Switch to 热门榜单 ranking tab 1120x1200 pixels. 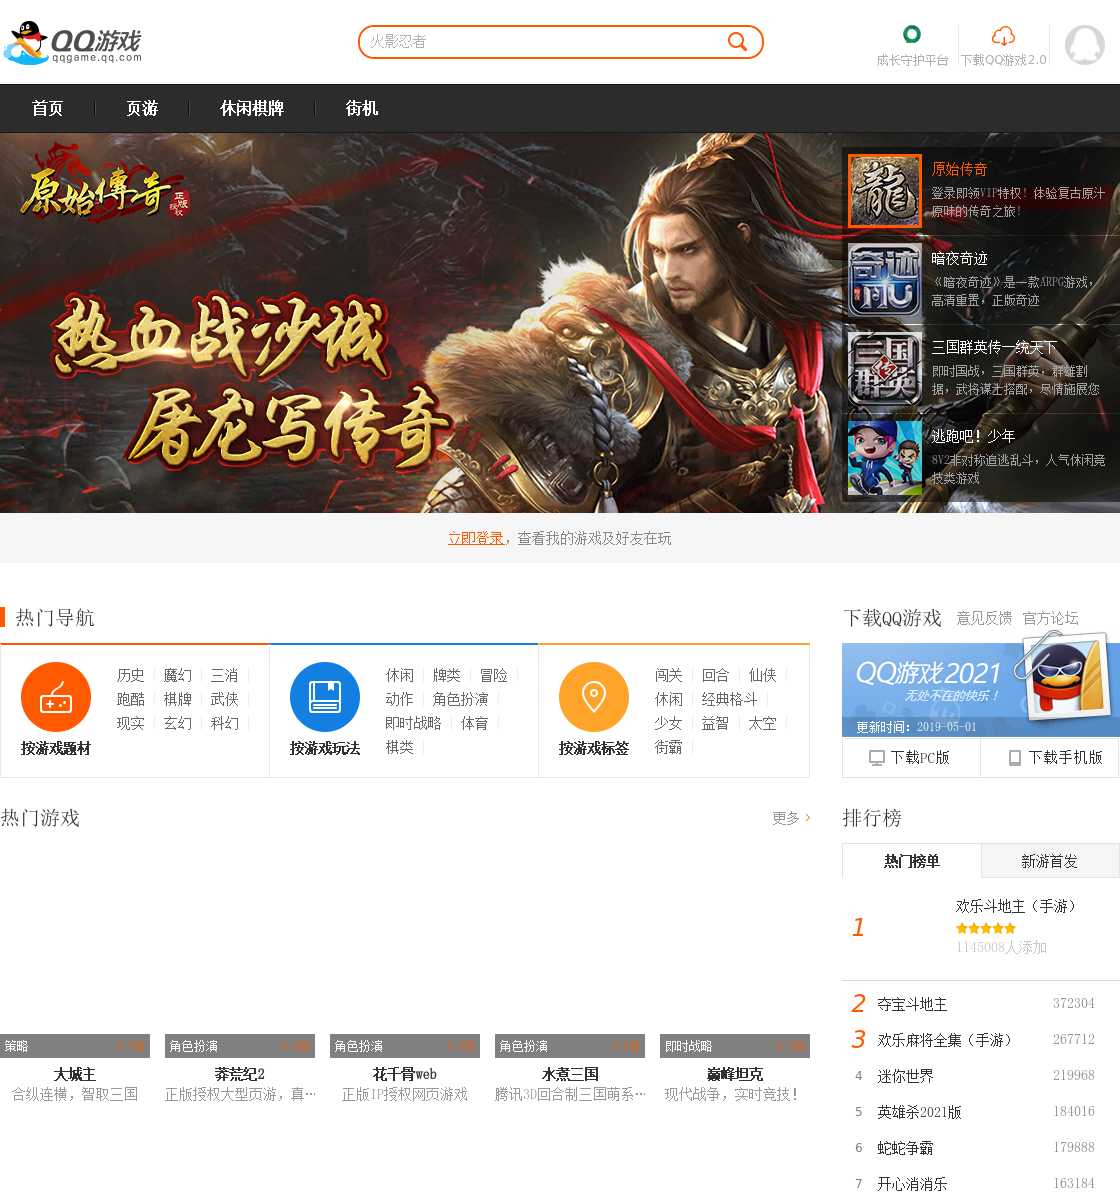coord(911,861)
